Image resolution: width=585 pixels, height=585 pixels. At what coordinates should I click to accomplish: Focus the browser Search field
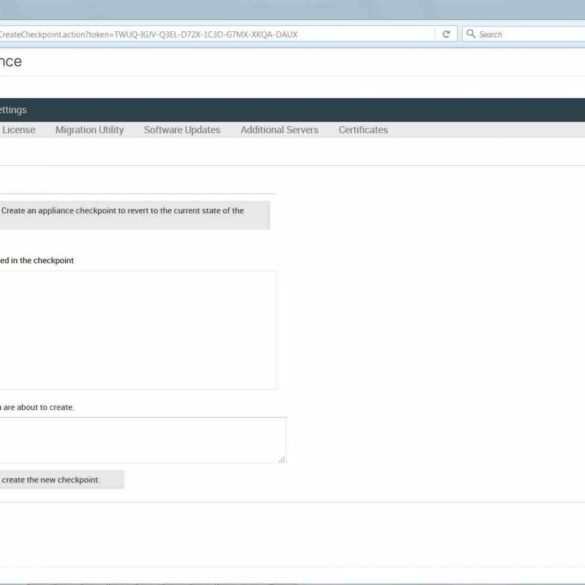(523, 34)
